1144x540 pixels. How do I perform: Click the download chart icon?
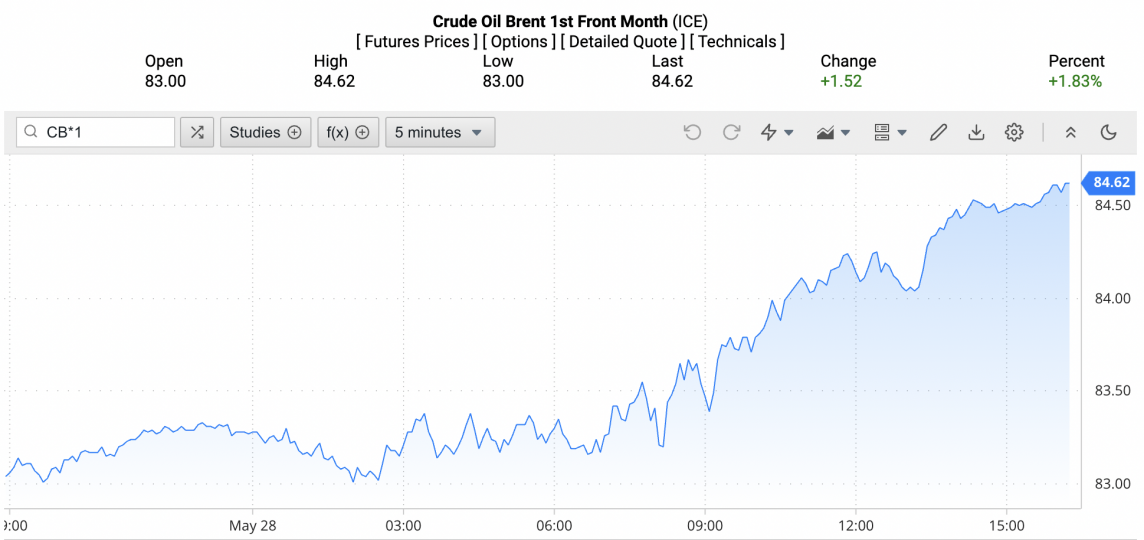976,132
